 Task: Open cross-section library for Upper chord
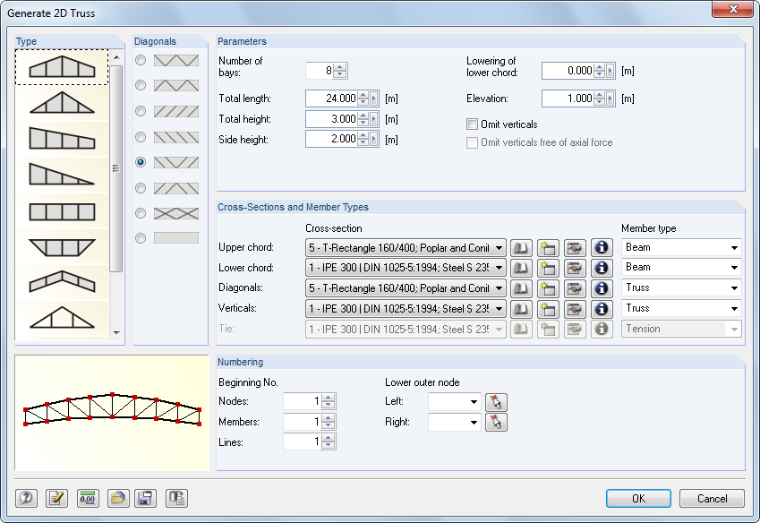point(521,248)
